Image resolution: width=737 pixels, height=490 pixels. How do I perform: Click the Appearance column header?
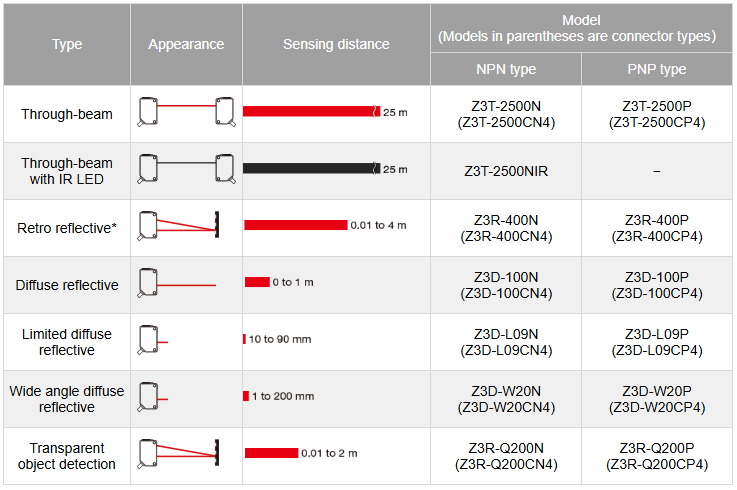point(186,44)
